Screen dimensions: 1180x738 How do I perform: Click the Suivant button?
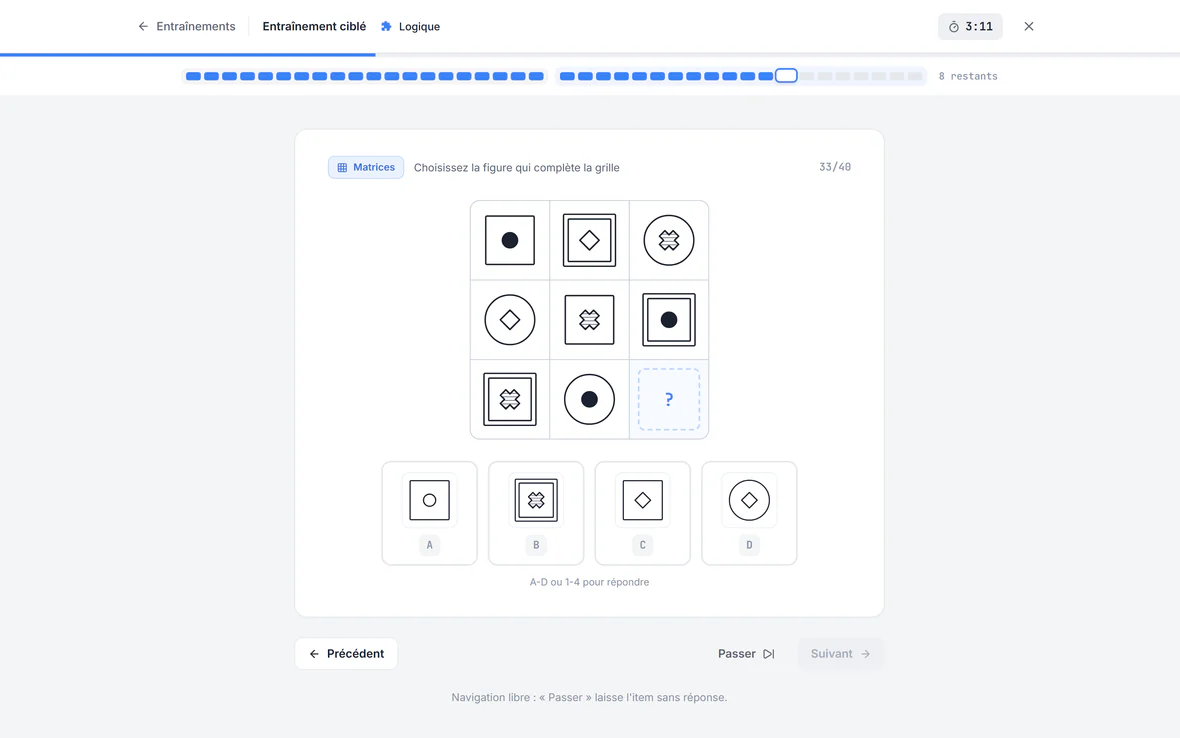click(841, 654)
